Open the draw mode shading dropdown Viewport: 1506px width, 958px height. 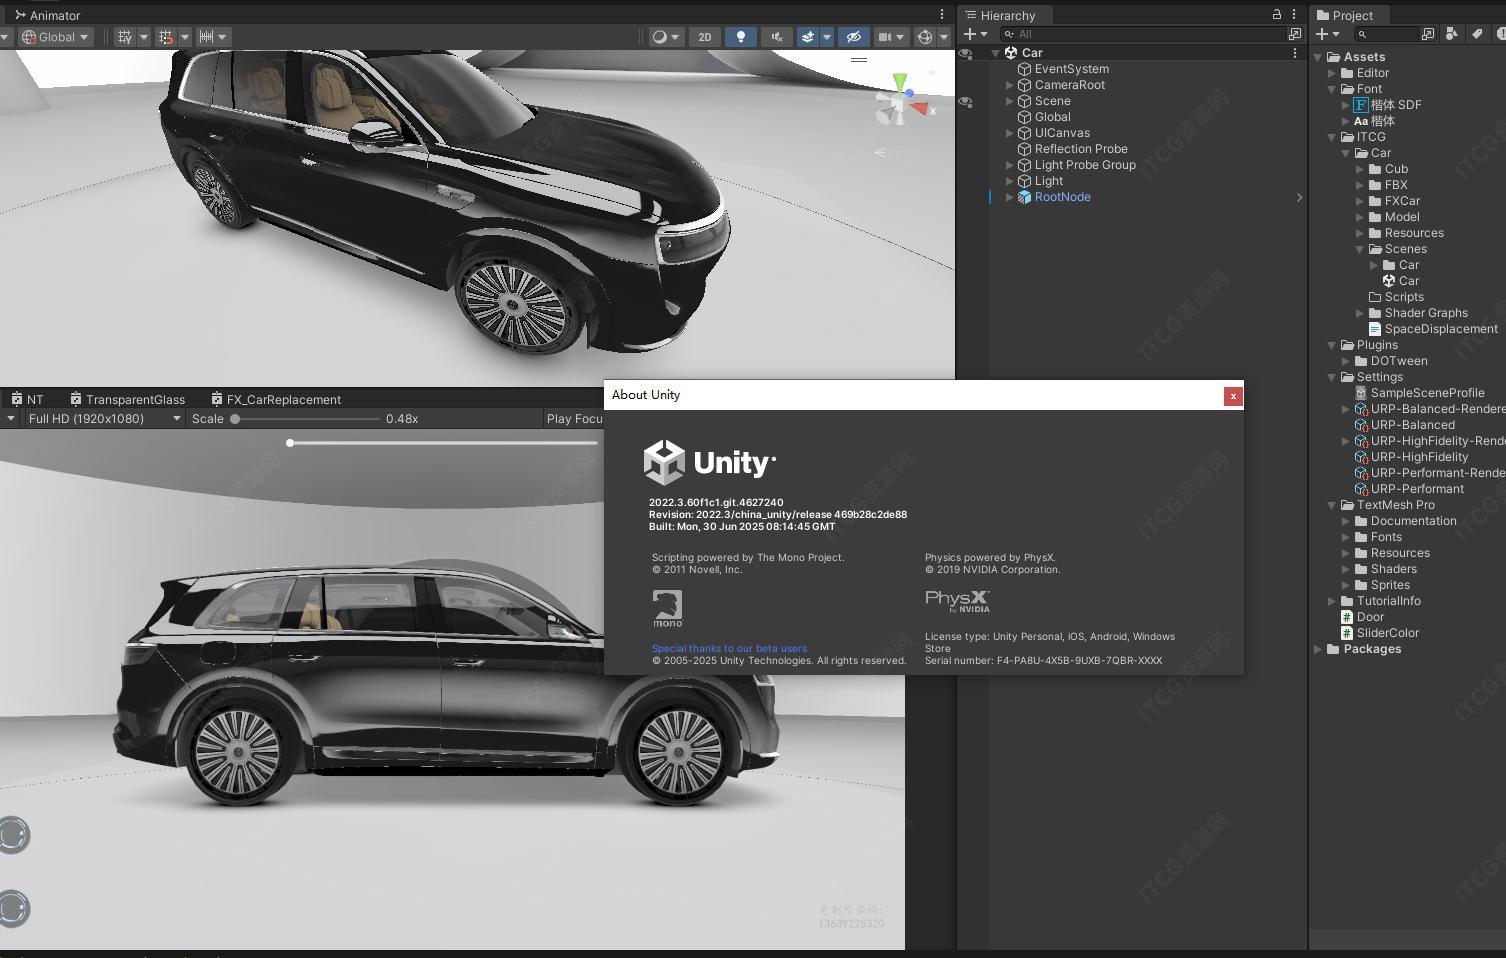(x=665, y=37)
